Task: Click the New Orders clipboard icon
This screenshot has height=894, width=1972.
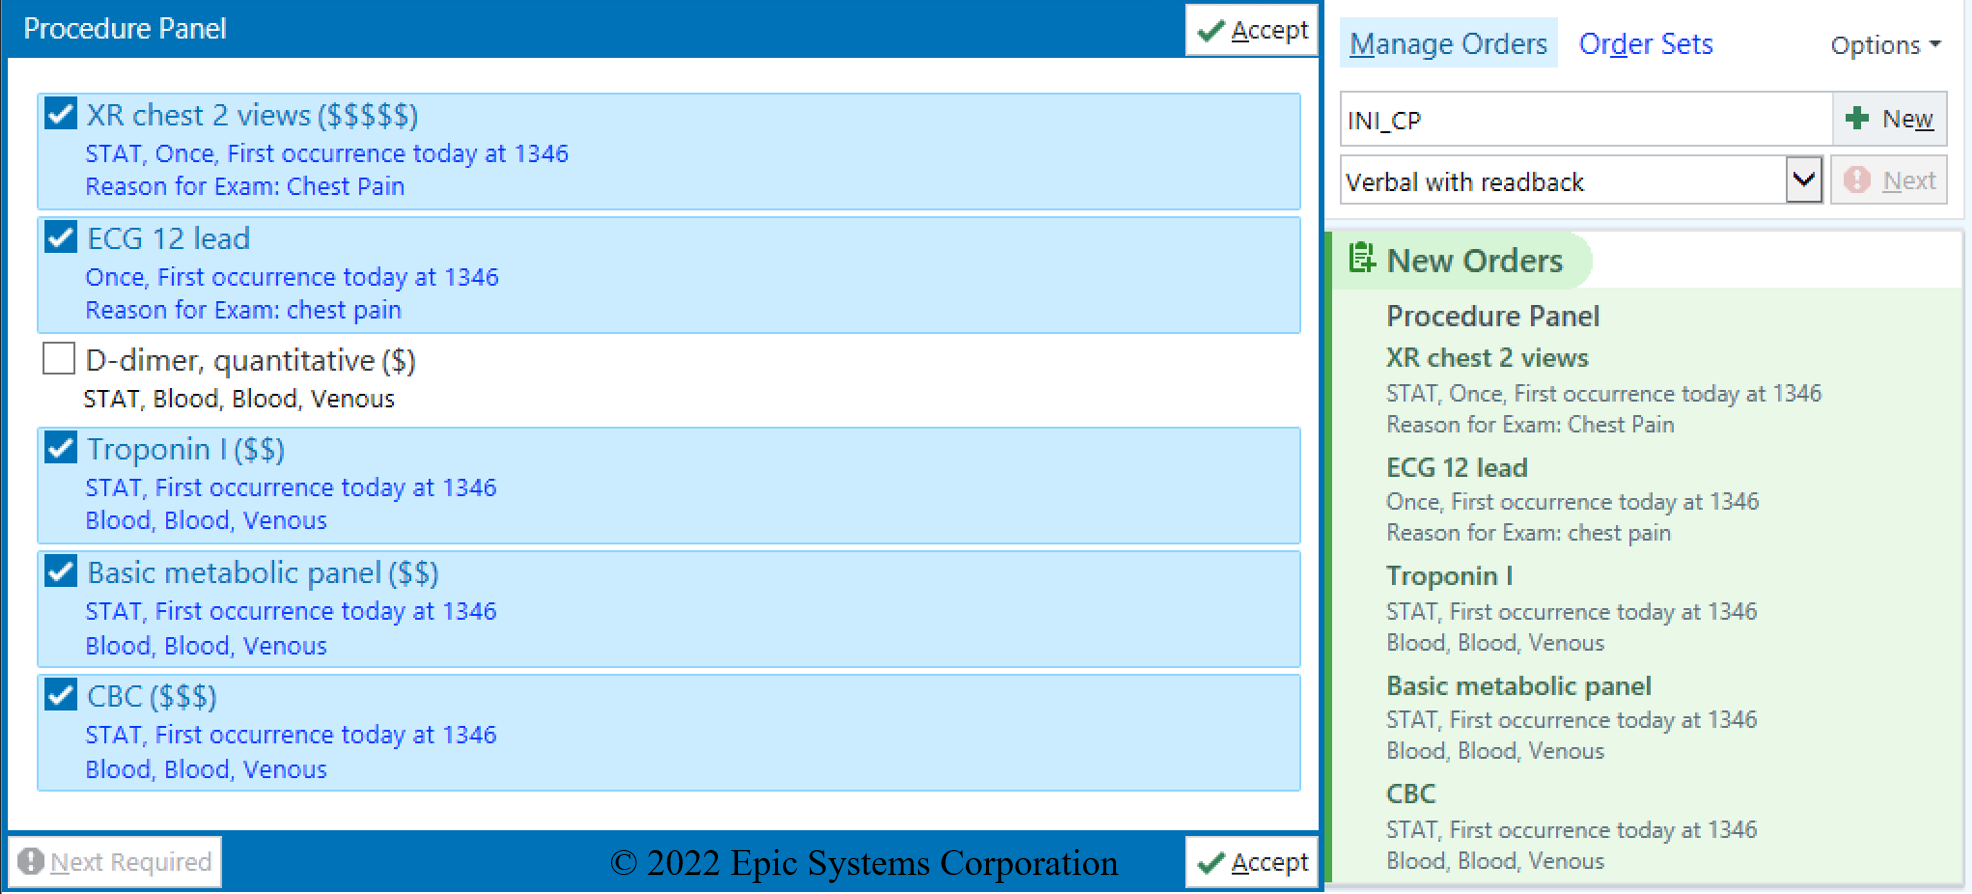Action: pos(1361,259)
